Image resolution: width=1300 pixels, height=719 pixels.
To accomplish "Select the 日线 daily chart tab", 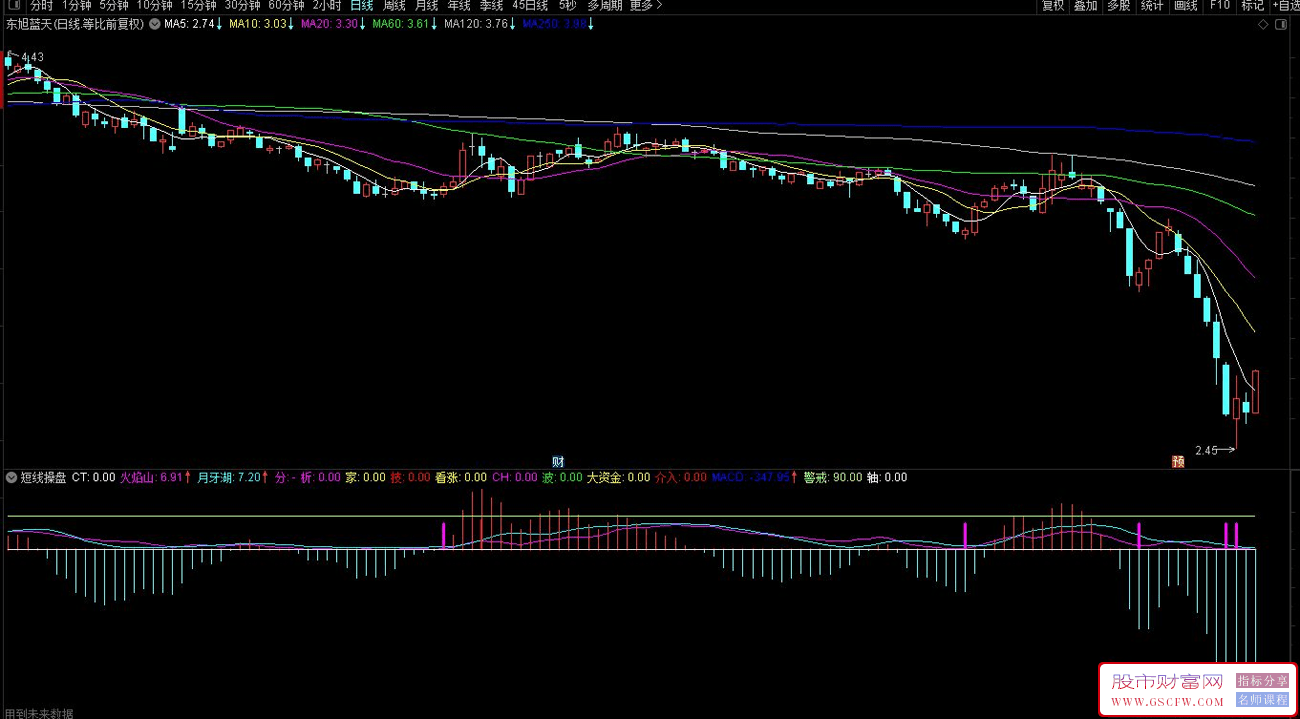I will tap(361, 5).
